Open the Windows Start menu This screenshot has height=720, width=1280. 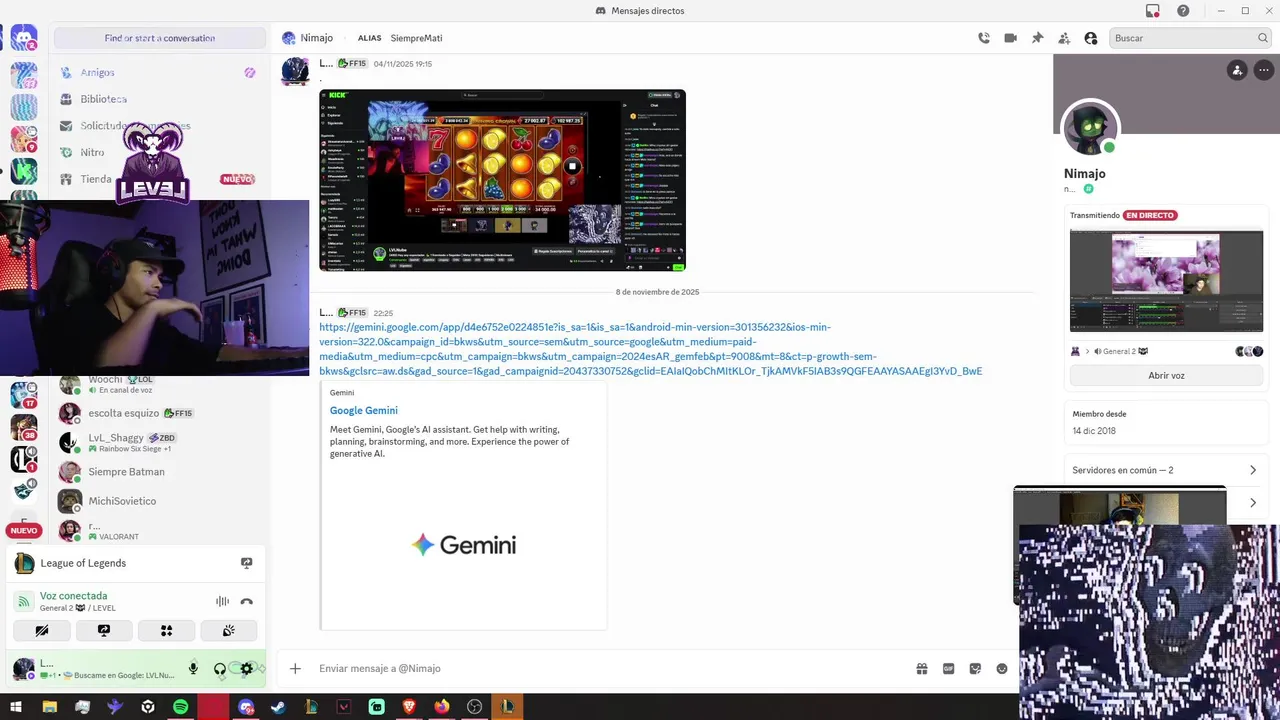16,707
